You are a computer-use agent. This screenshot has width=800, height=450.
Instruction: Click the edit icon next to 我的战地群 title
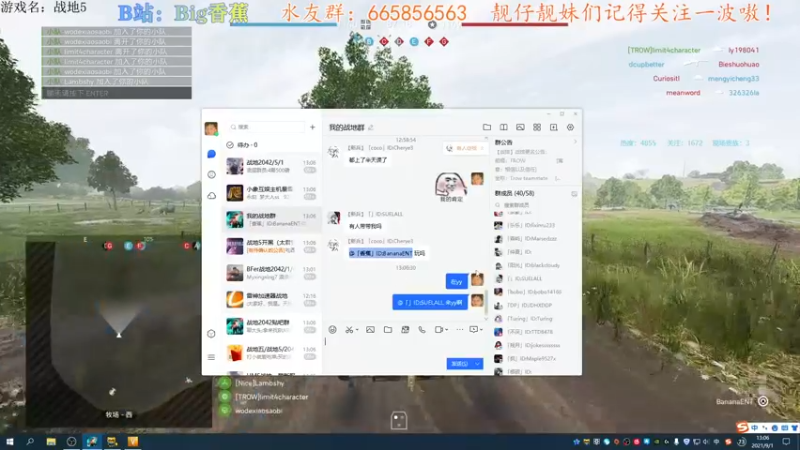point(371,128)
